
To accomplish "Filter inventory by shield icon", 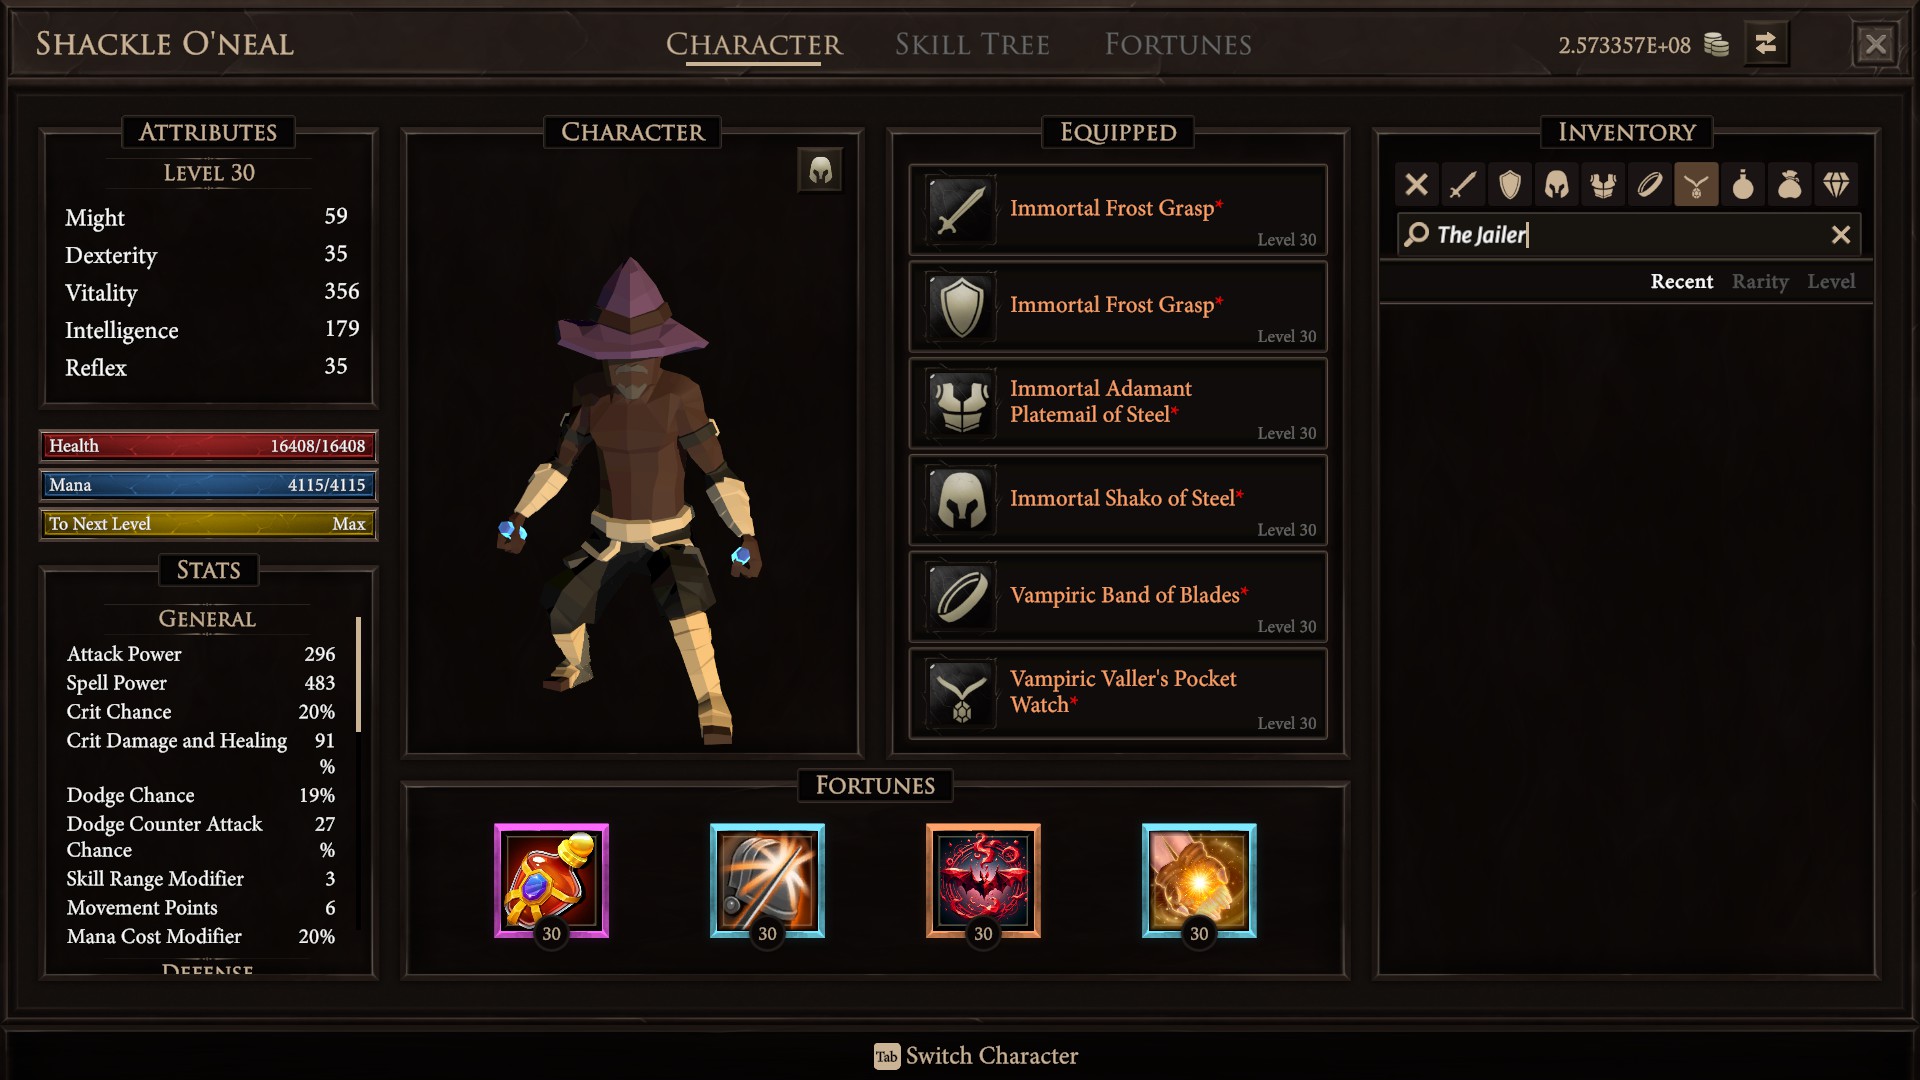I will [x=1510, y=185].
